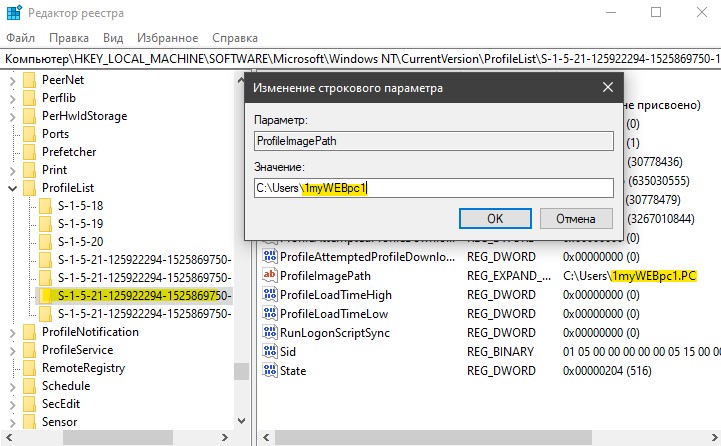Click the Параметр name field

coord(434,141)
